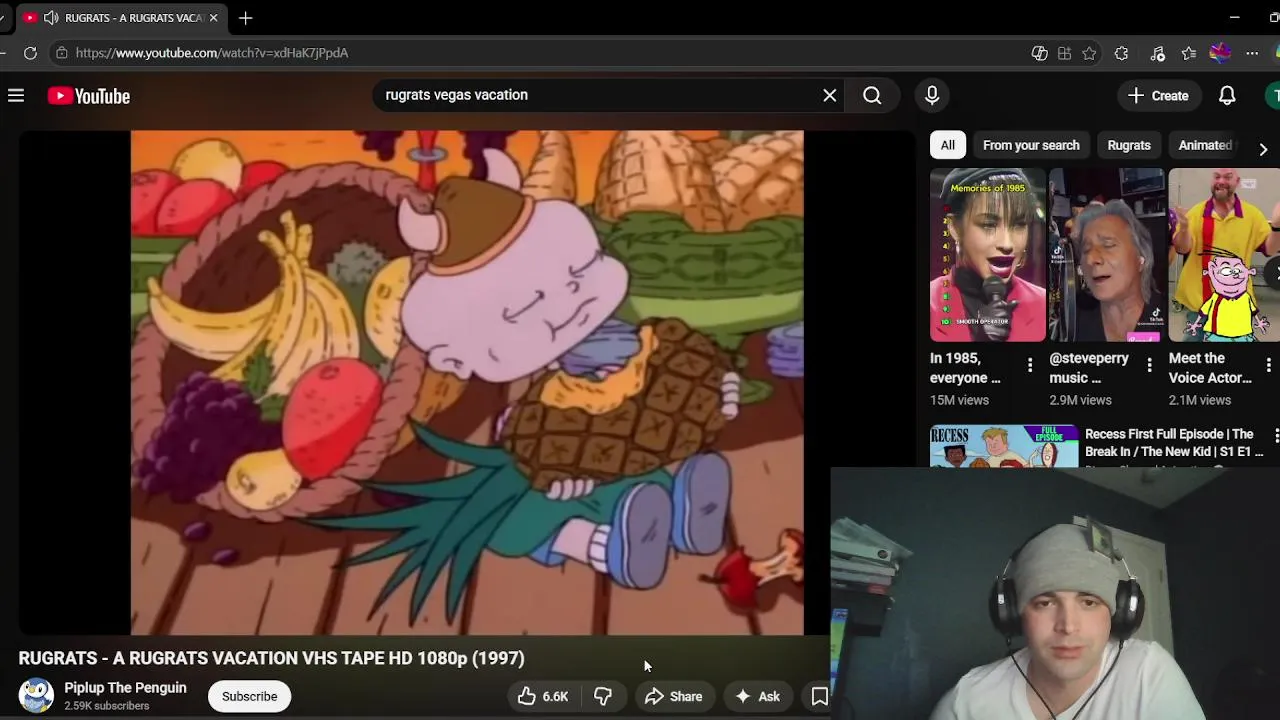Image resolution: width=1280 pixels, height=720 pixels.
Task: Open YouTube notifications bell
Action: pos(1227,96)
